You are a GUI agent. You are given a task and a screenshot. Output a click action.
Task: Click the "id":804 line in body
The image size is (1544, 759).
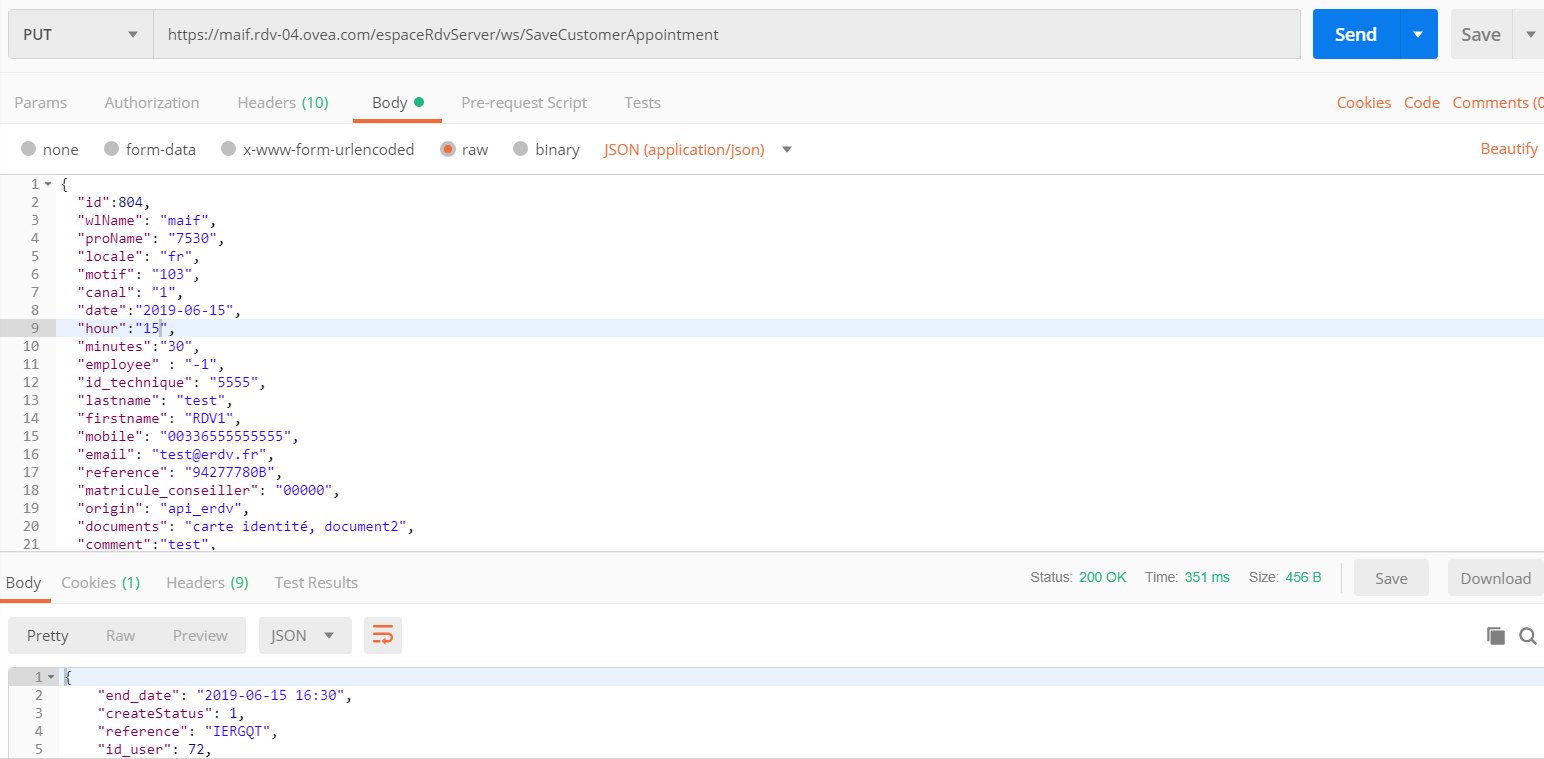coord(113,202)
